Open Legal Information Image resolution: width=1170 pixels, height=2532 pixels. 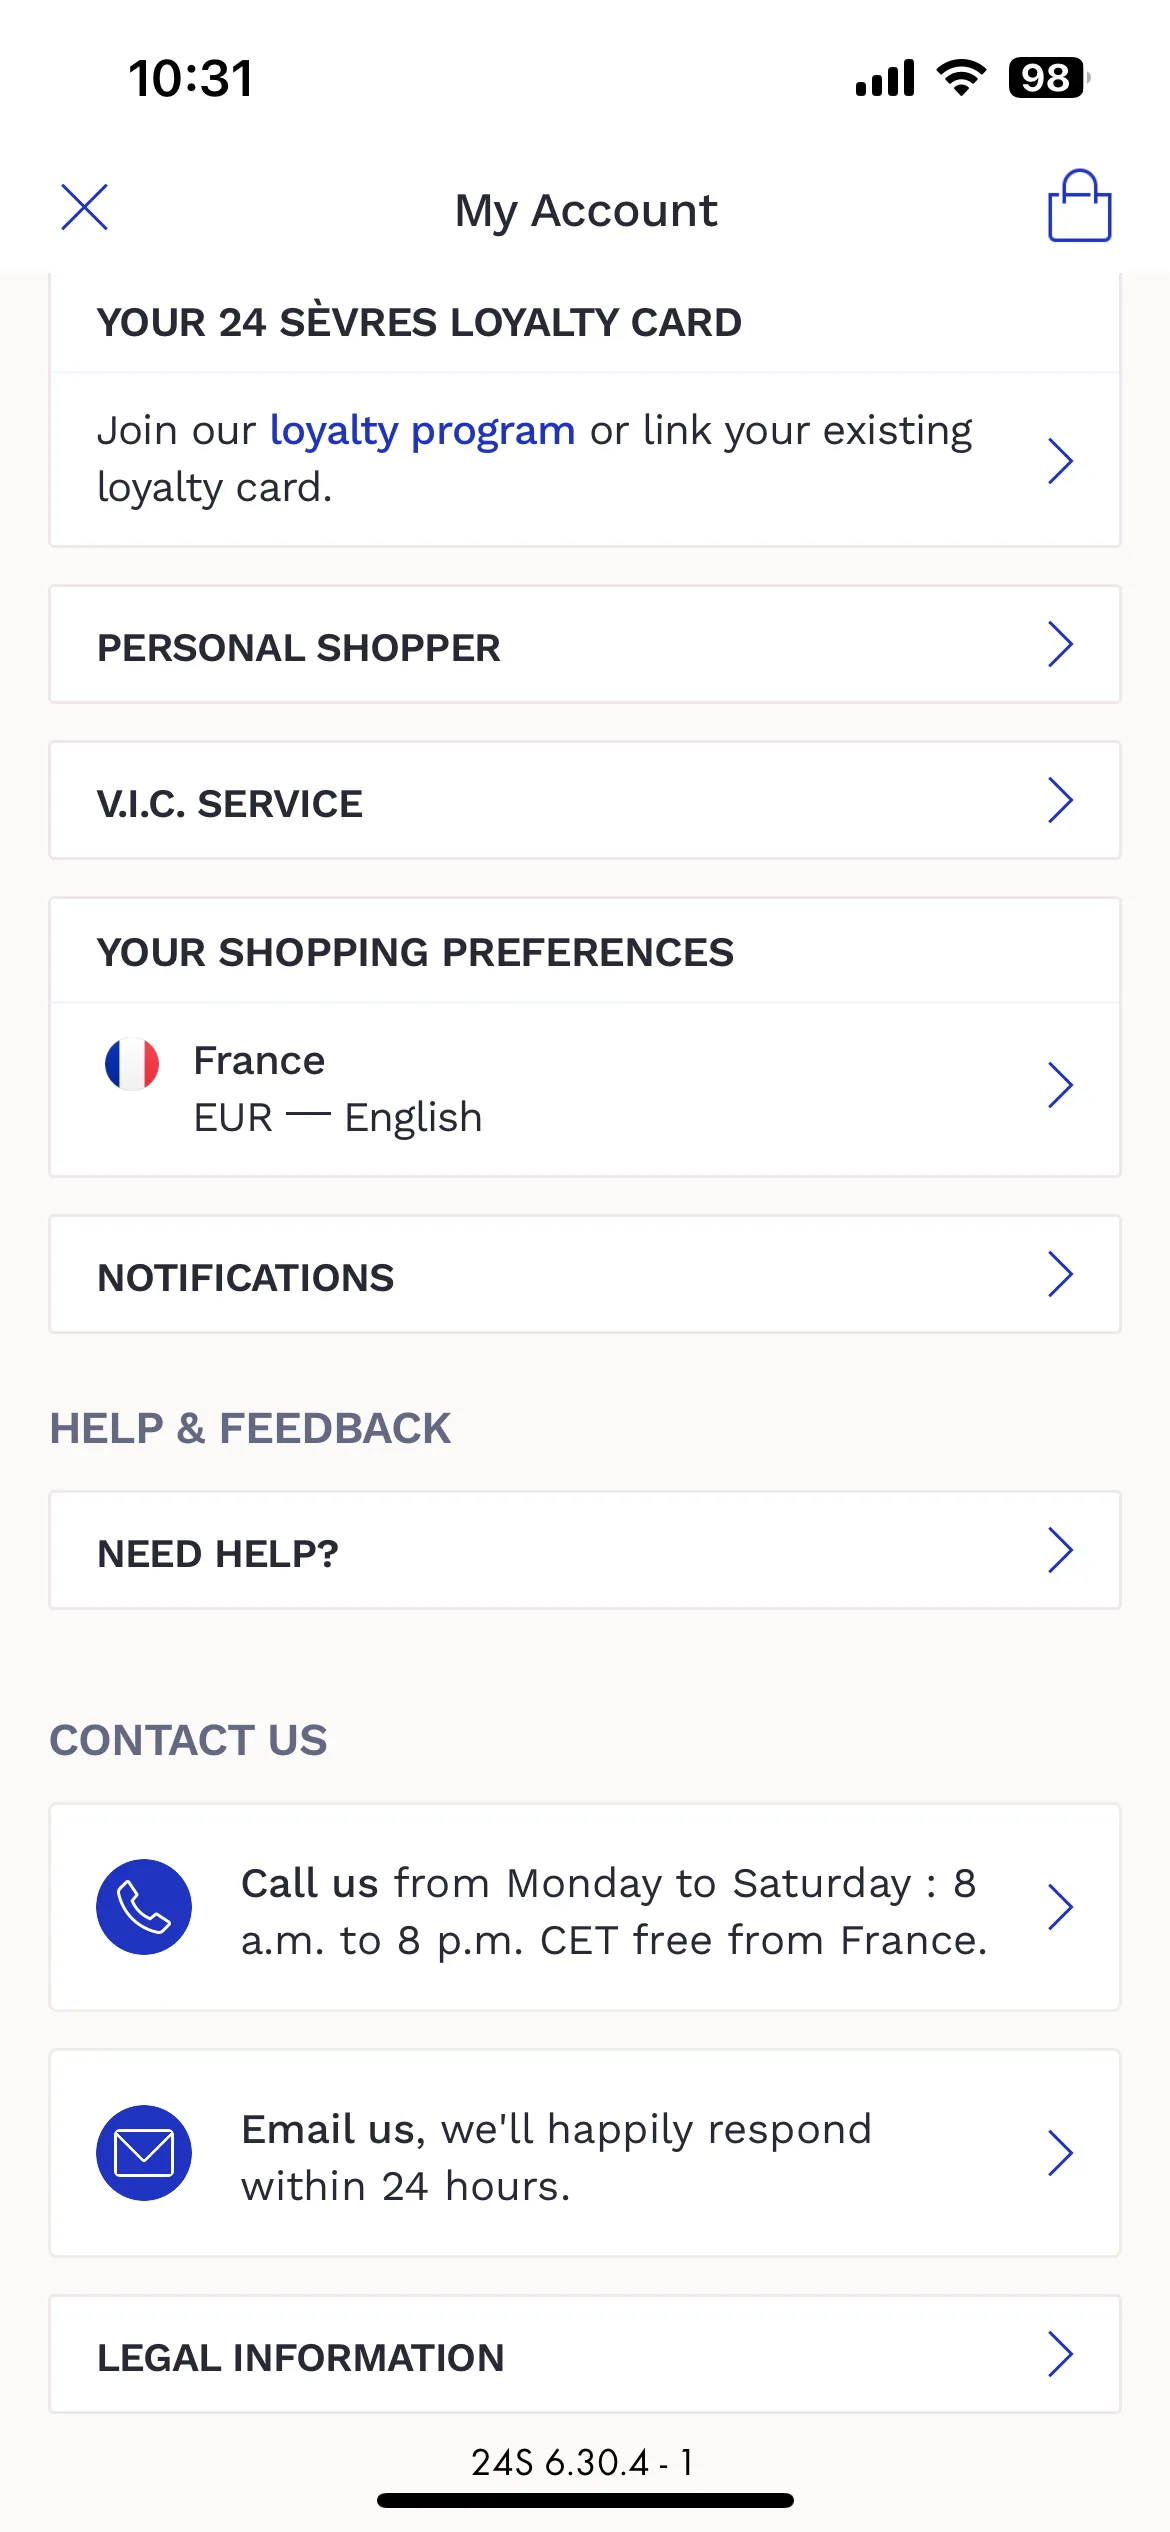point(585,2354)
